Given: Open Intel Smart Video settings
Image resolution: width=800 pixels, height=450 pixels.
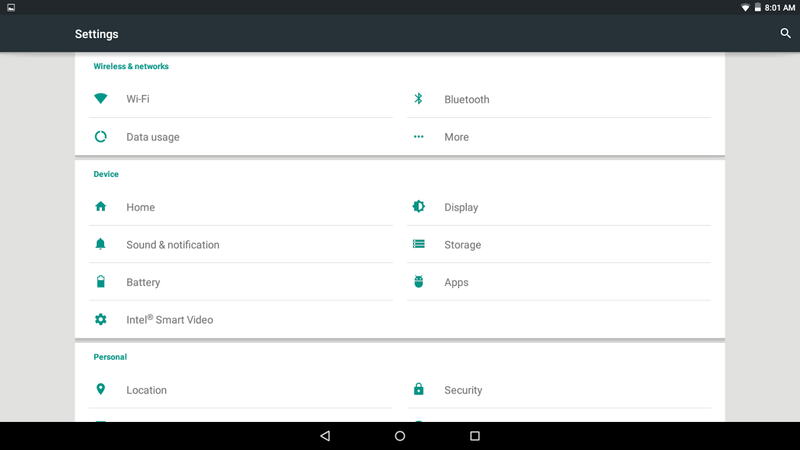Looking at the screenshot, I should pos(241,319).
